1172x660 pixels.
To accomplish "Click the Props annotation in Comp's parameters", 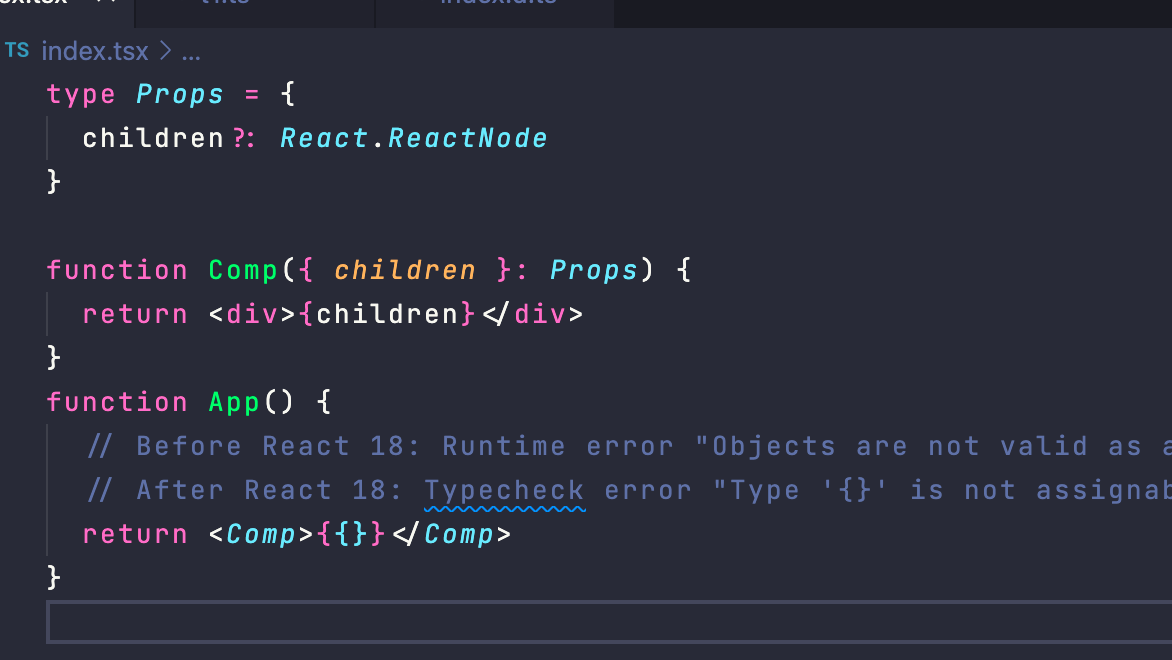I will pyautogui.click(x=594, y=270).
